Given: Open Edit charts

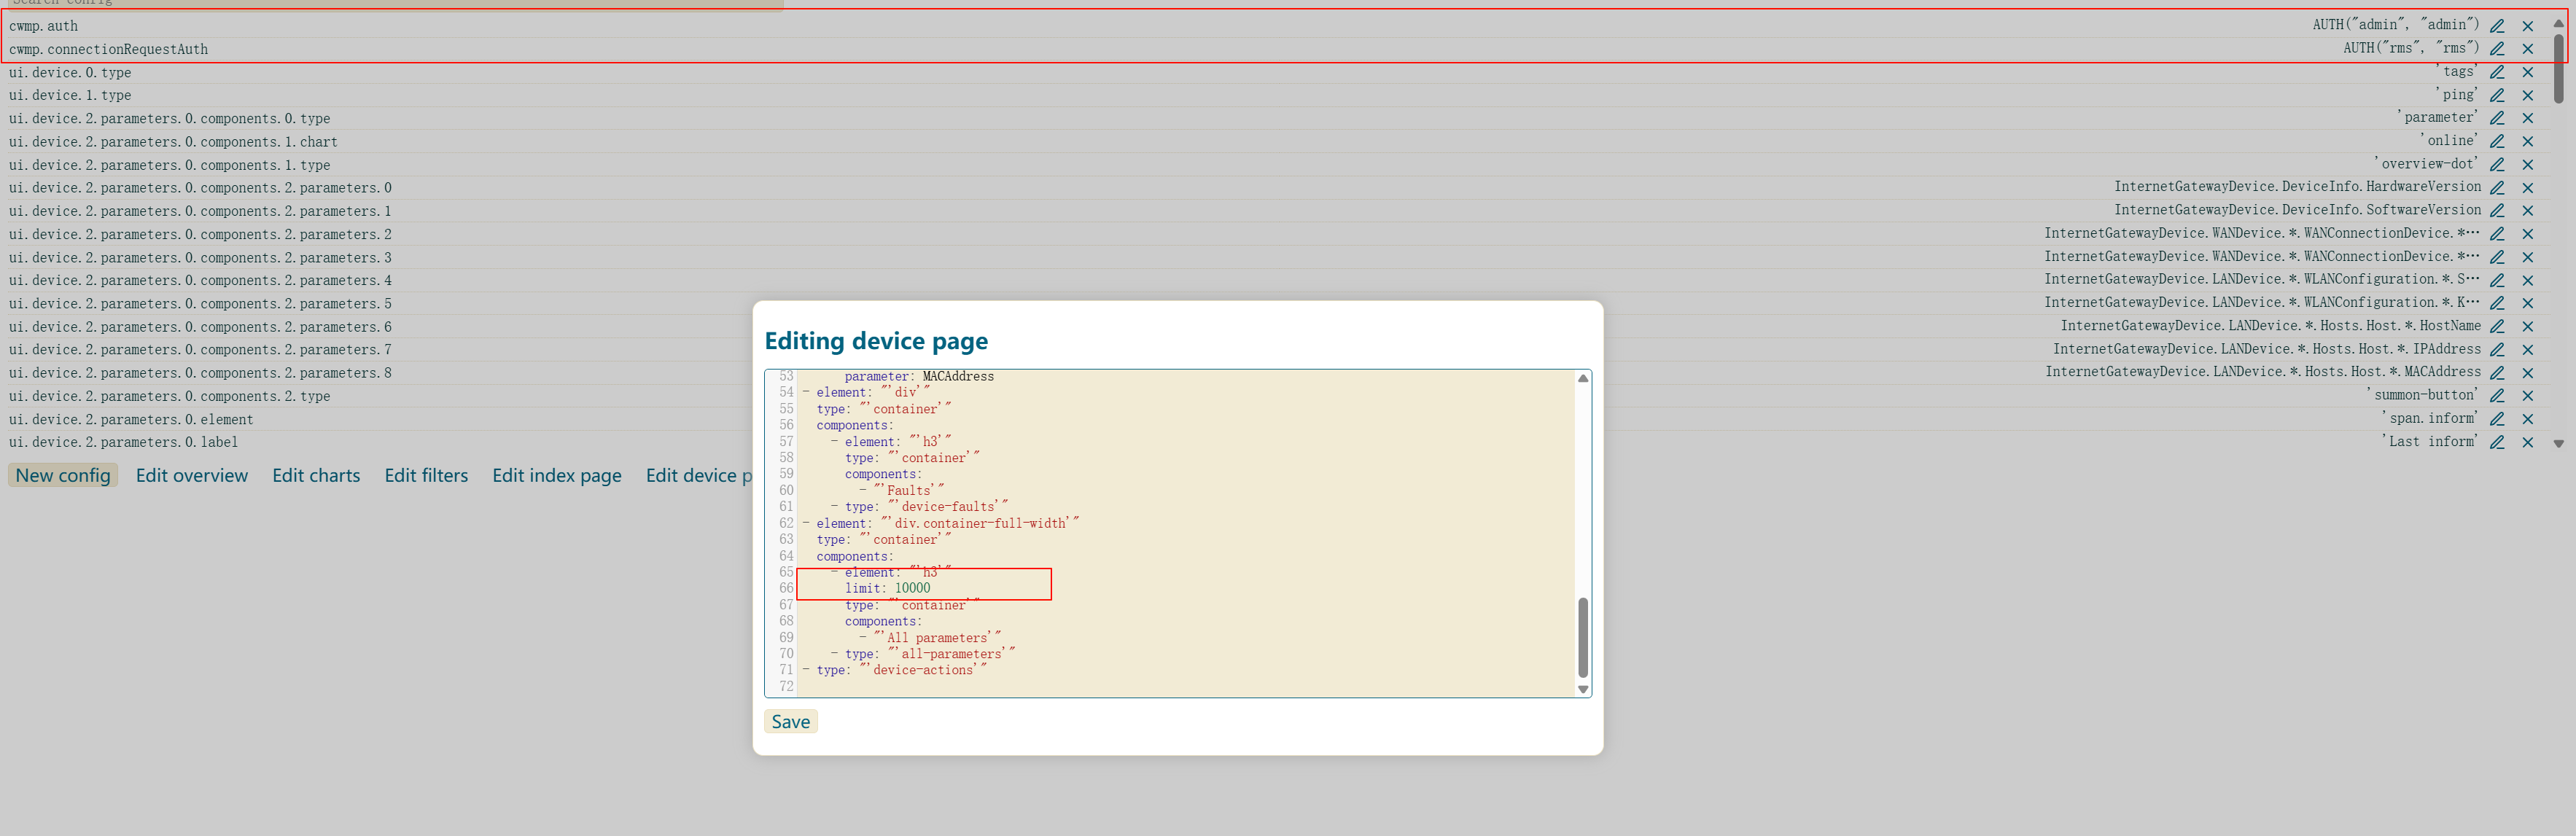Looking at the screenshot, I should (316, 476).
